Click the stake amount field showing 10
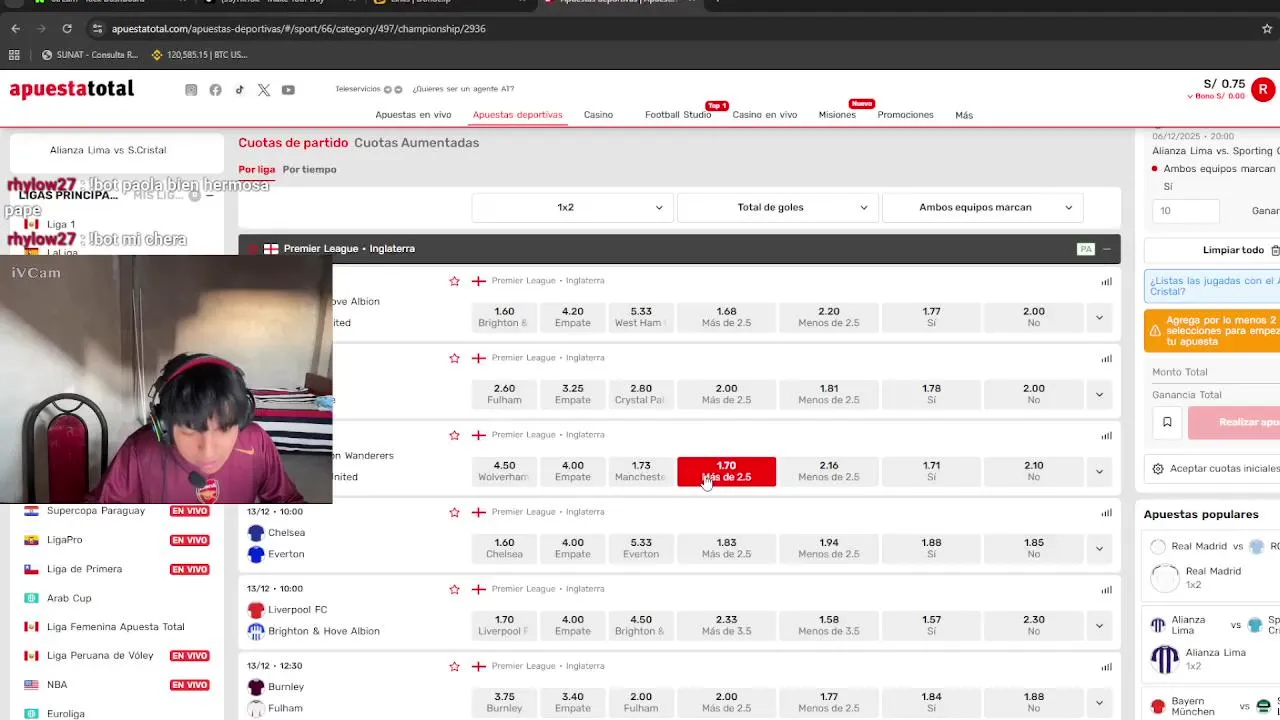 point(1185,211)
